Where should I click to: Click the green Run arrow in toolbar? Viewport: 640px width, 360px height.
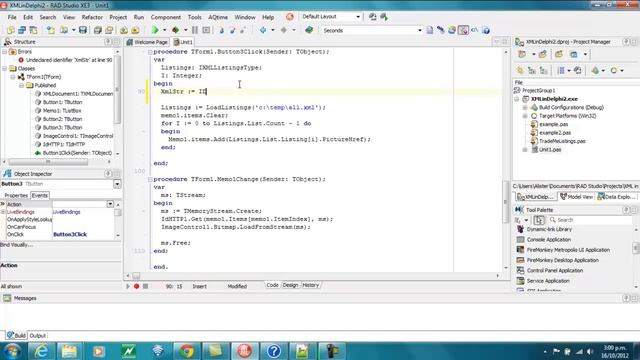click(155, 30)
